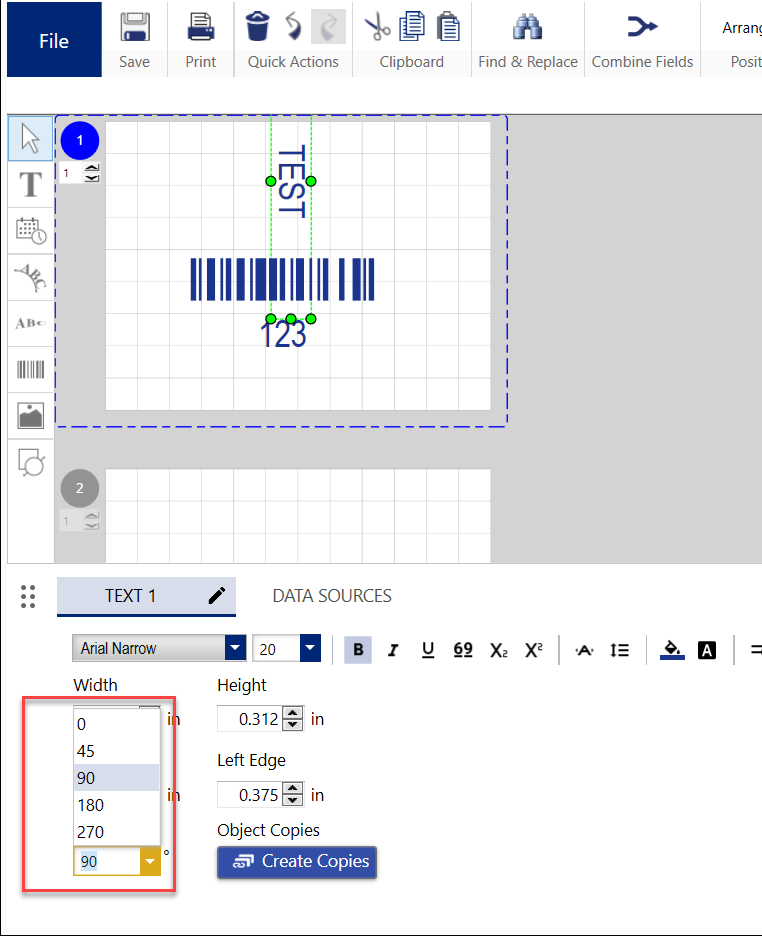Switch to the DATA SOURCES tab

click(x=332, y=596)
